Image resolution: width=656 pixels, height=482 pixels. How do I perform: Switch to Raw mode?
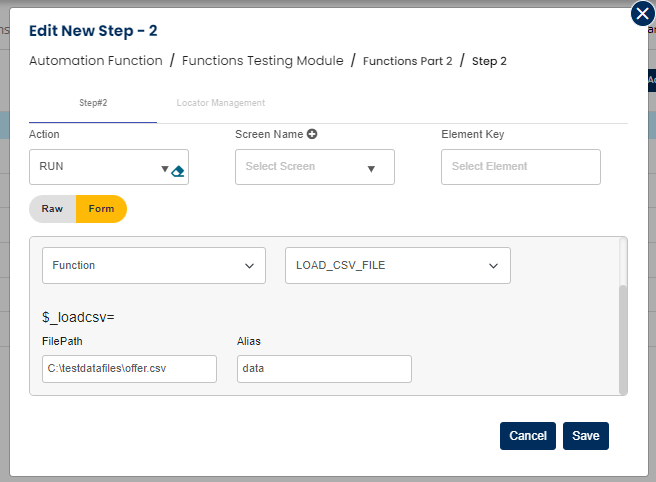(x=52, y=209)
